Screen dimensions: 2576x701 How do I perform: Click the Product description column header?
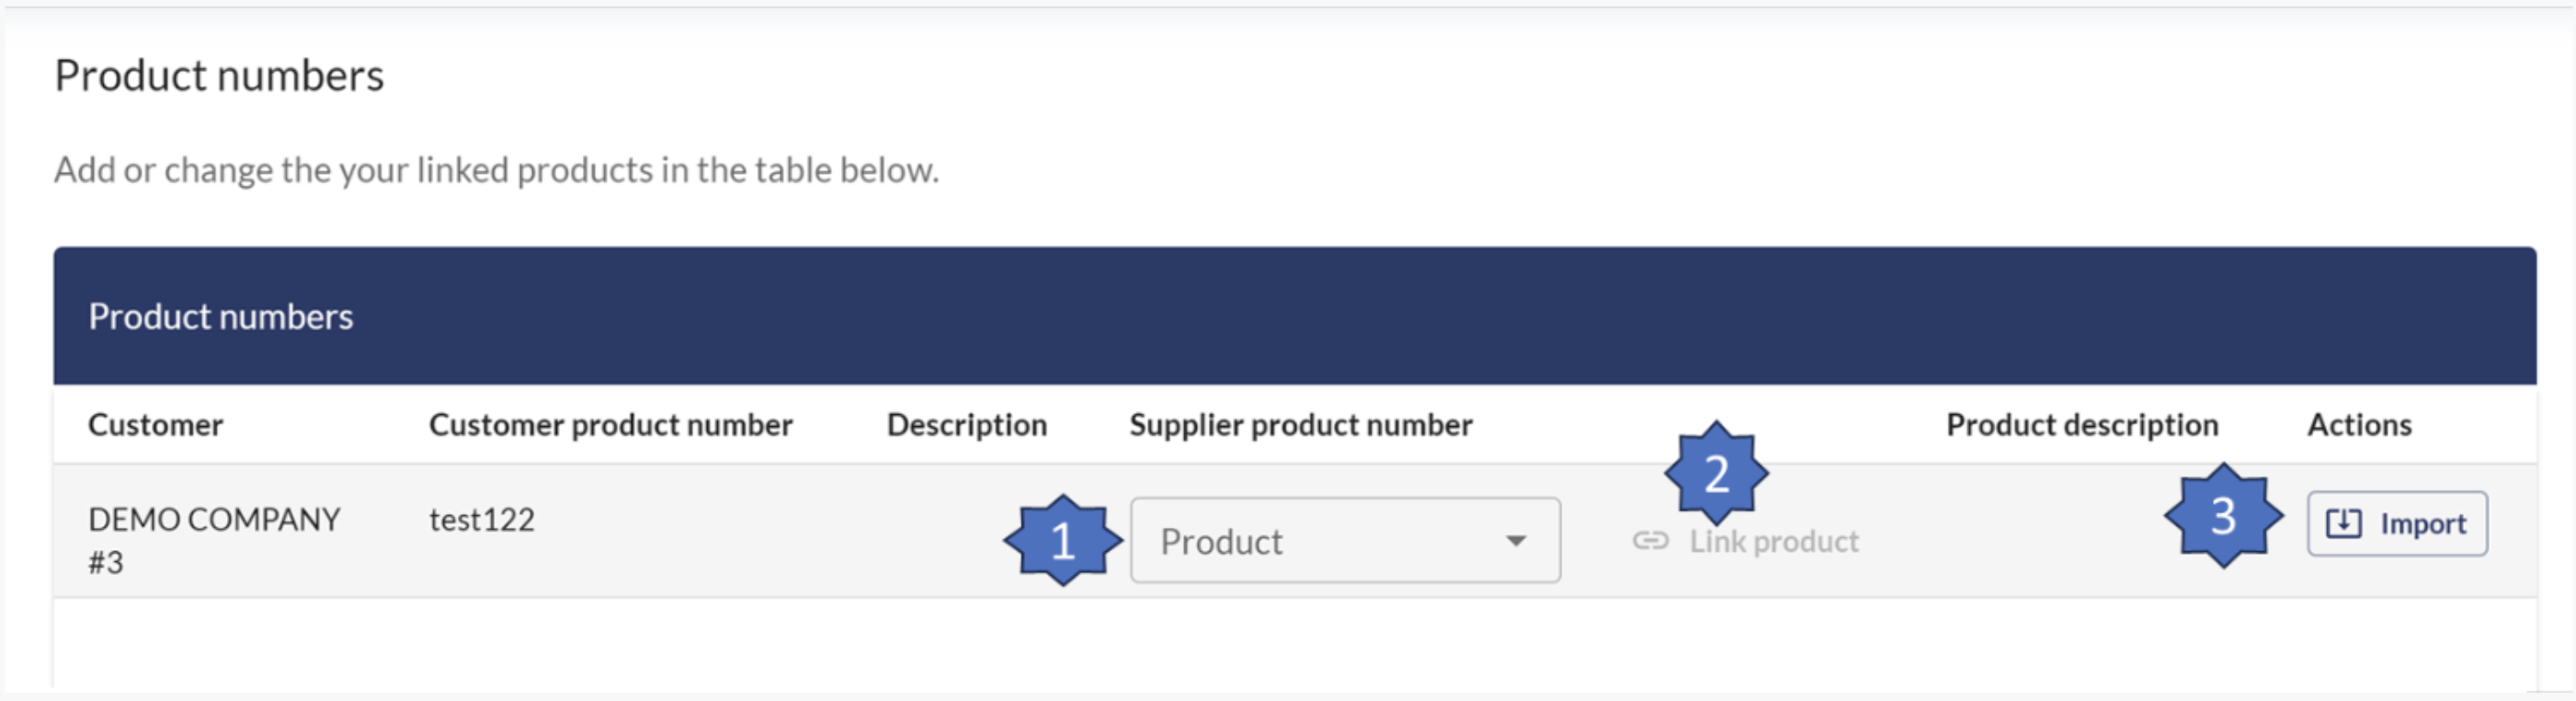(x=2081, y=425)
